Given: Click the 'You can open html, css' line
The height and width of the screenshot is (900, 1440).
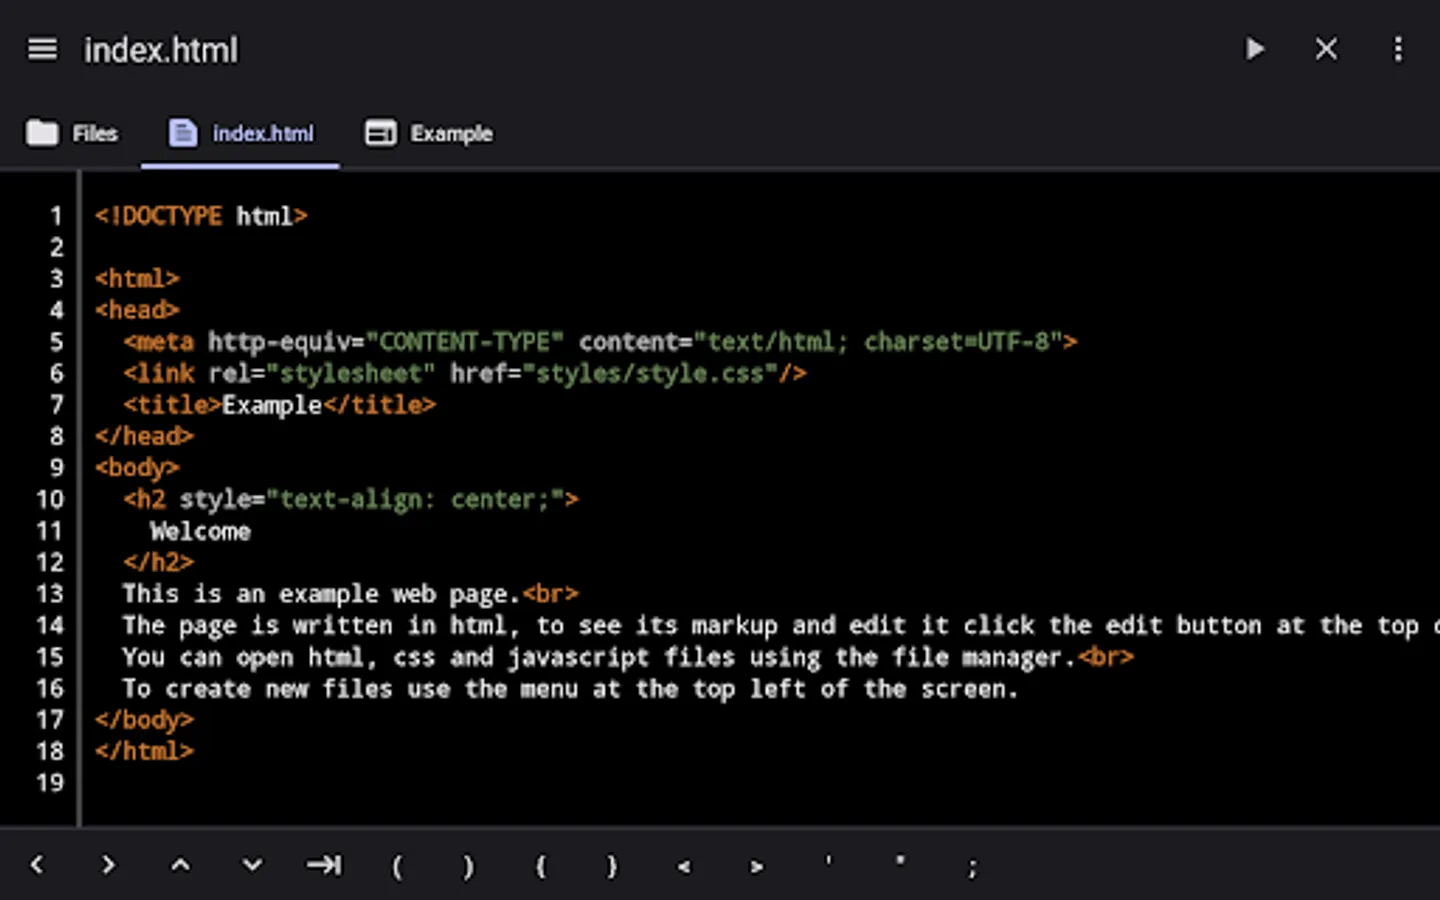Looking at the screenshot, I should [x=628, y=657].
